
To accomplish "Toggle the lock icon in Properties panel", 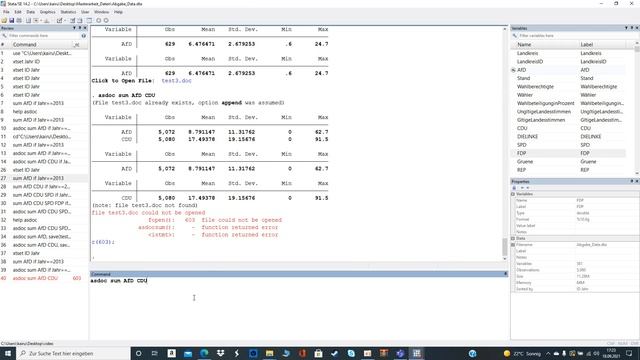I will click(x=514, y=188).
